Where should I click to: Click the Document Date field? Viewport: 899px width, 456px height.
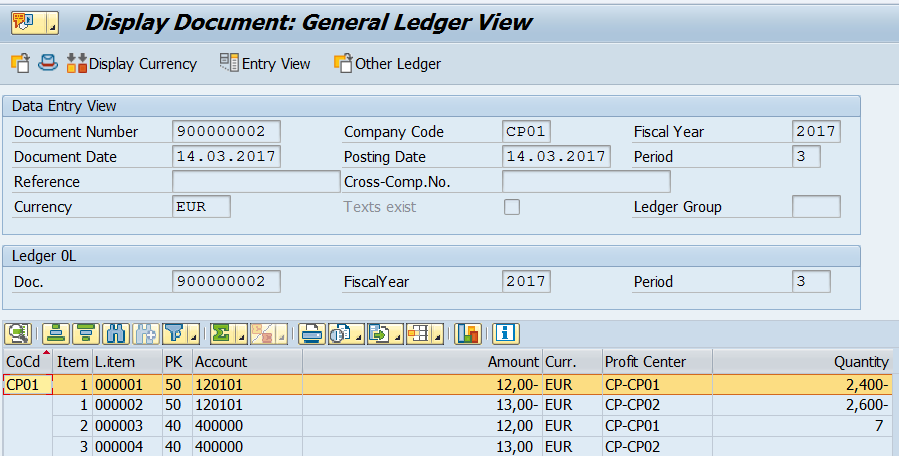(226, 156)
